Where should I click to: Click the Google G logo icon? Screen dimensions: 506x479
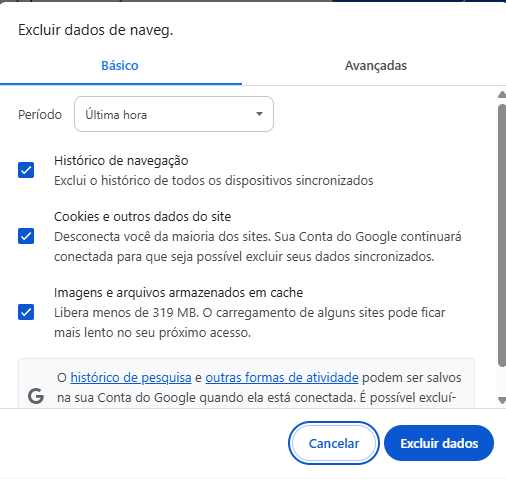(x=36, y=396)
